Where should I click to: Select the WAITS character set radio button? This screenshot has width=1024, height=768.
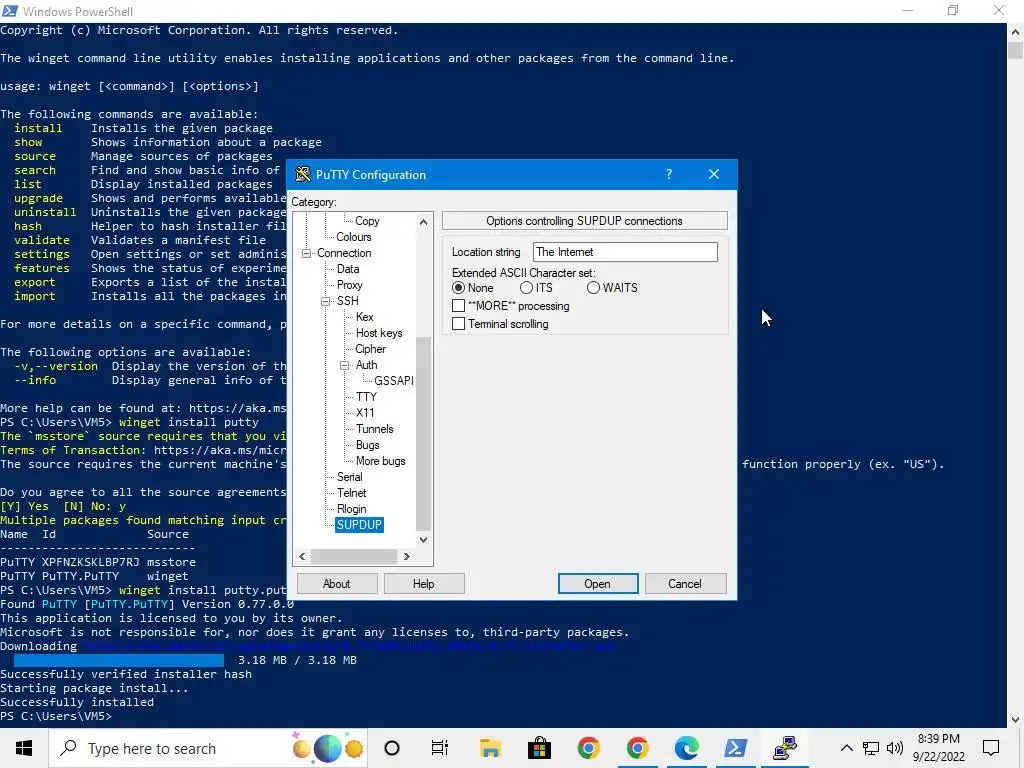coord(593,288)
